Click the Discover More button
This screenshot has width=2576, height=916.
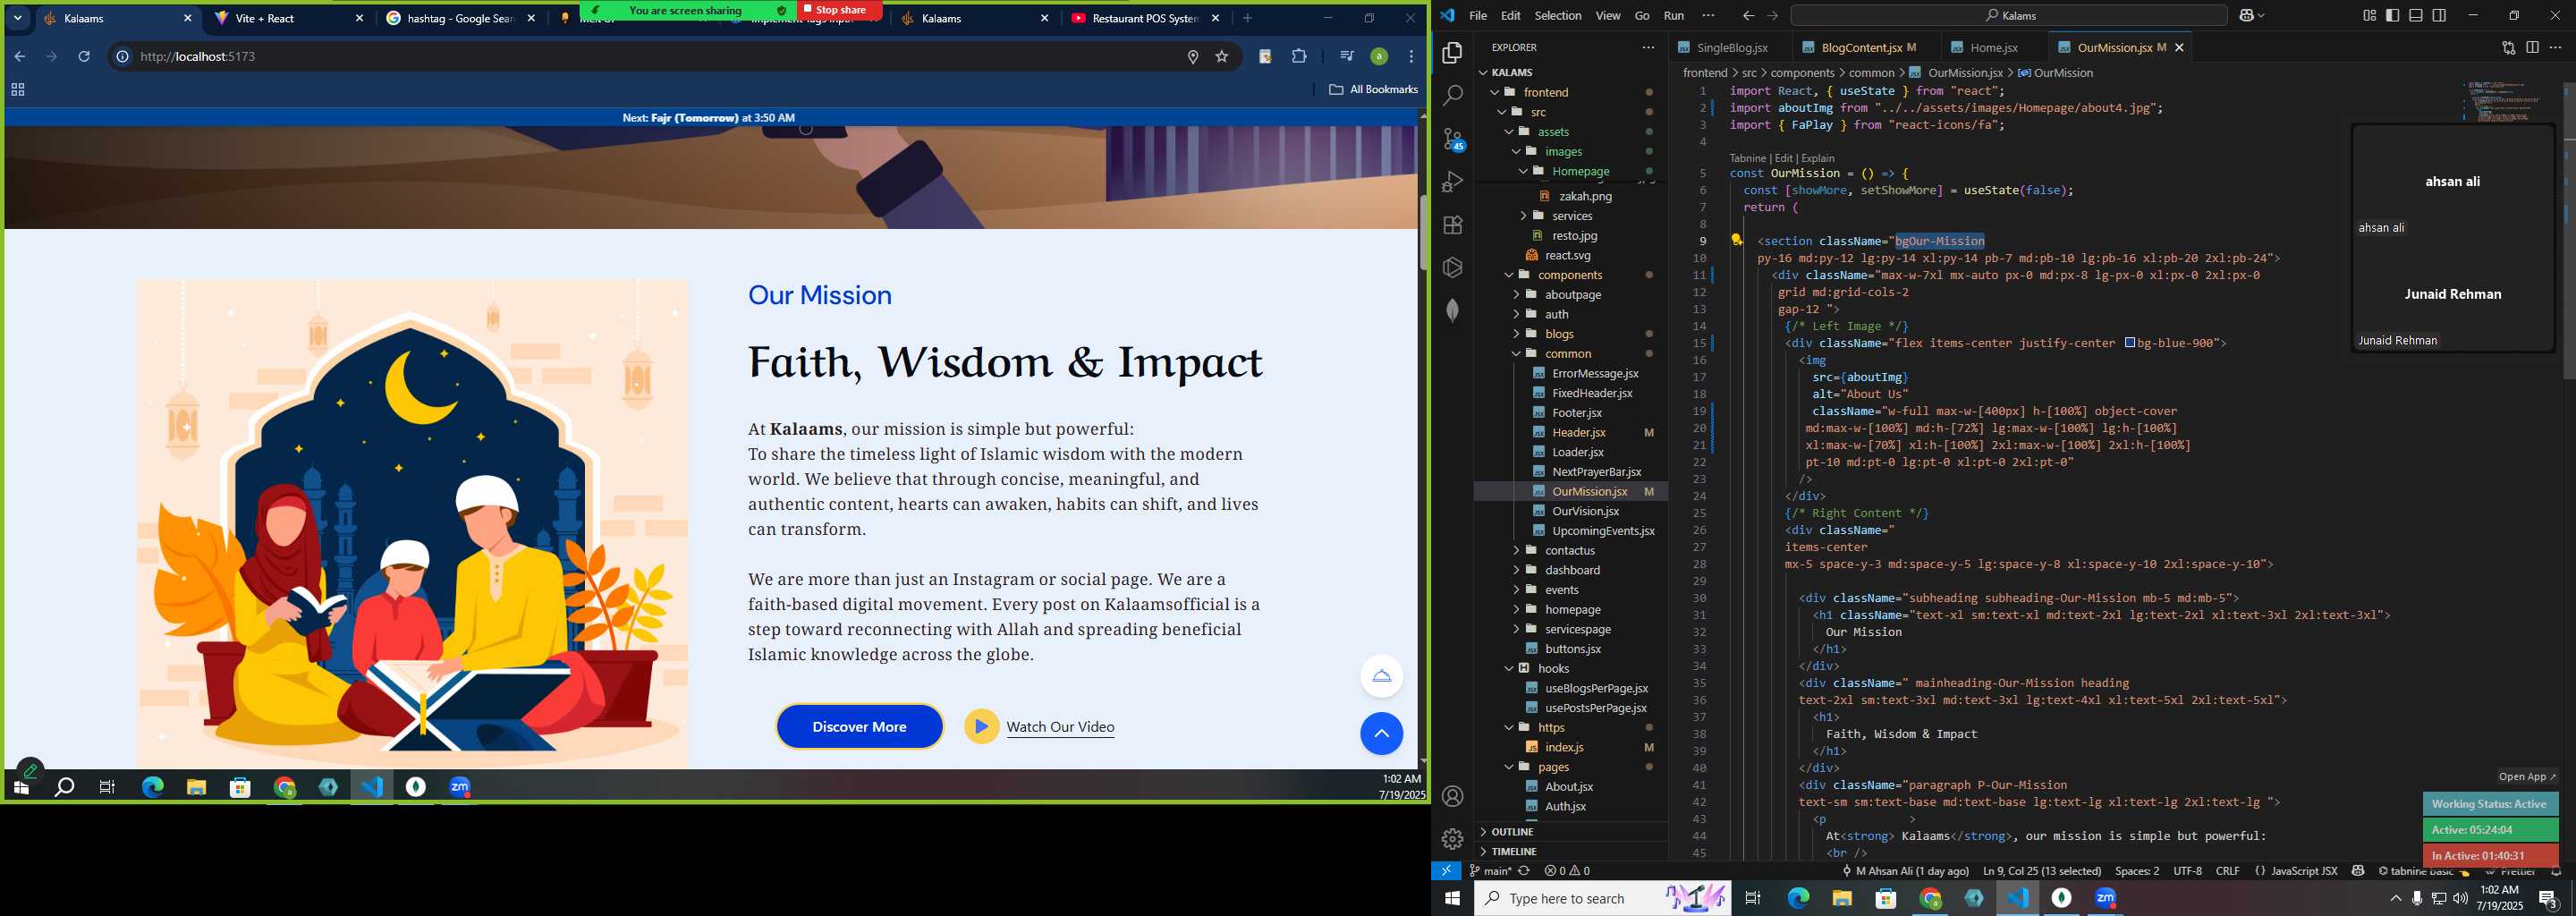tap(859, 727)
